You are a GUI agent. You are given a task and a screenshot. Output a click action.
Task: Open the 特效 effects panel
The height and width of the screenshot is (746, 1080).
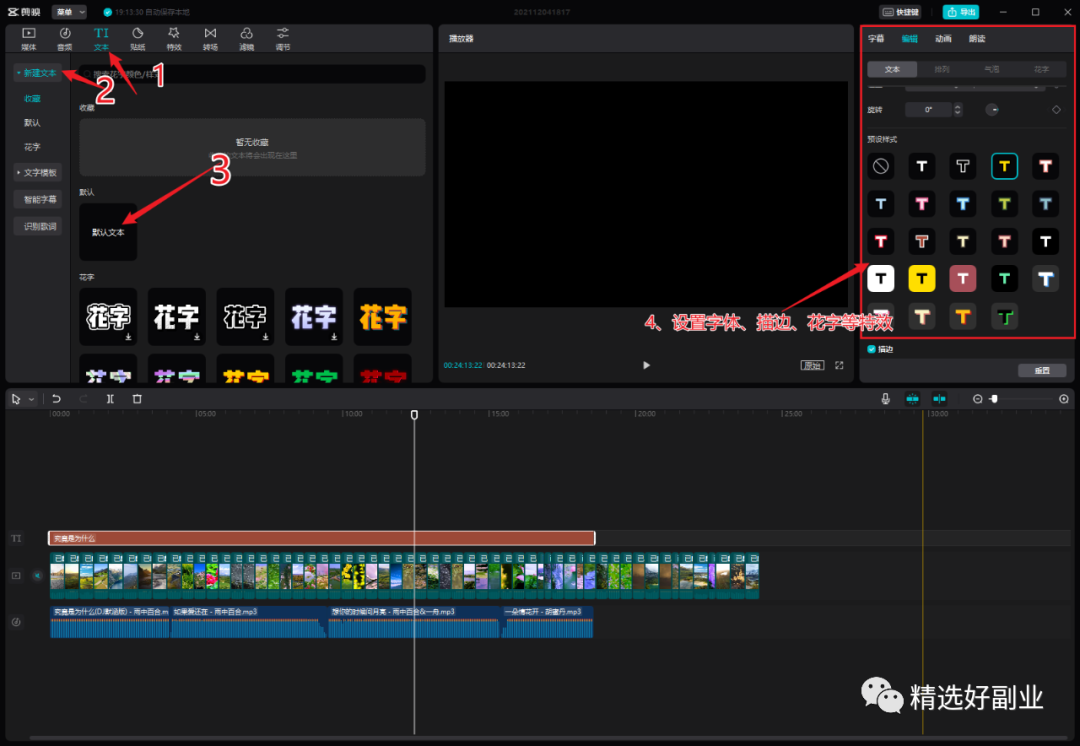(174, 38)
